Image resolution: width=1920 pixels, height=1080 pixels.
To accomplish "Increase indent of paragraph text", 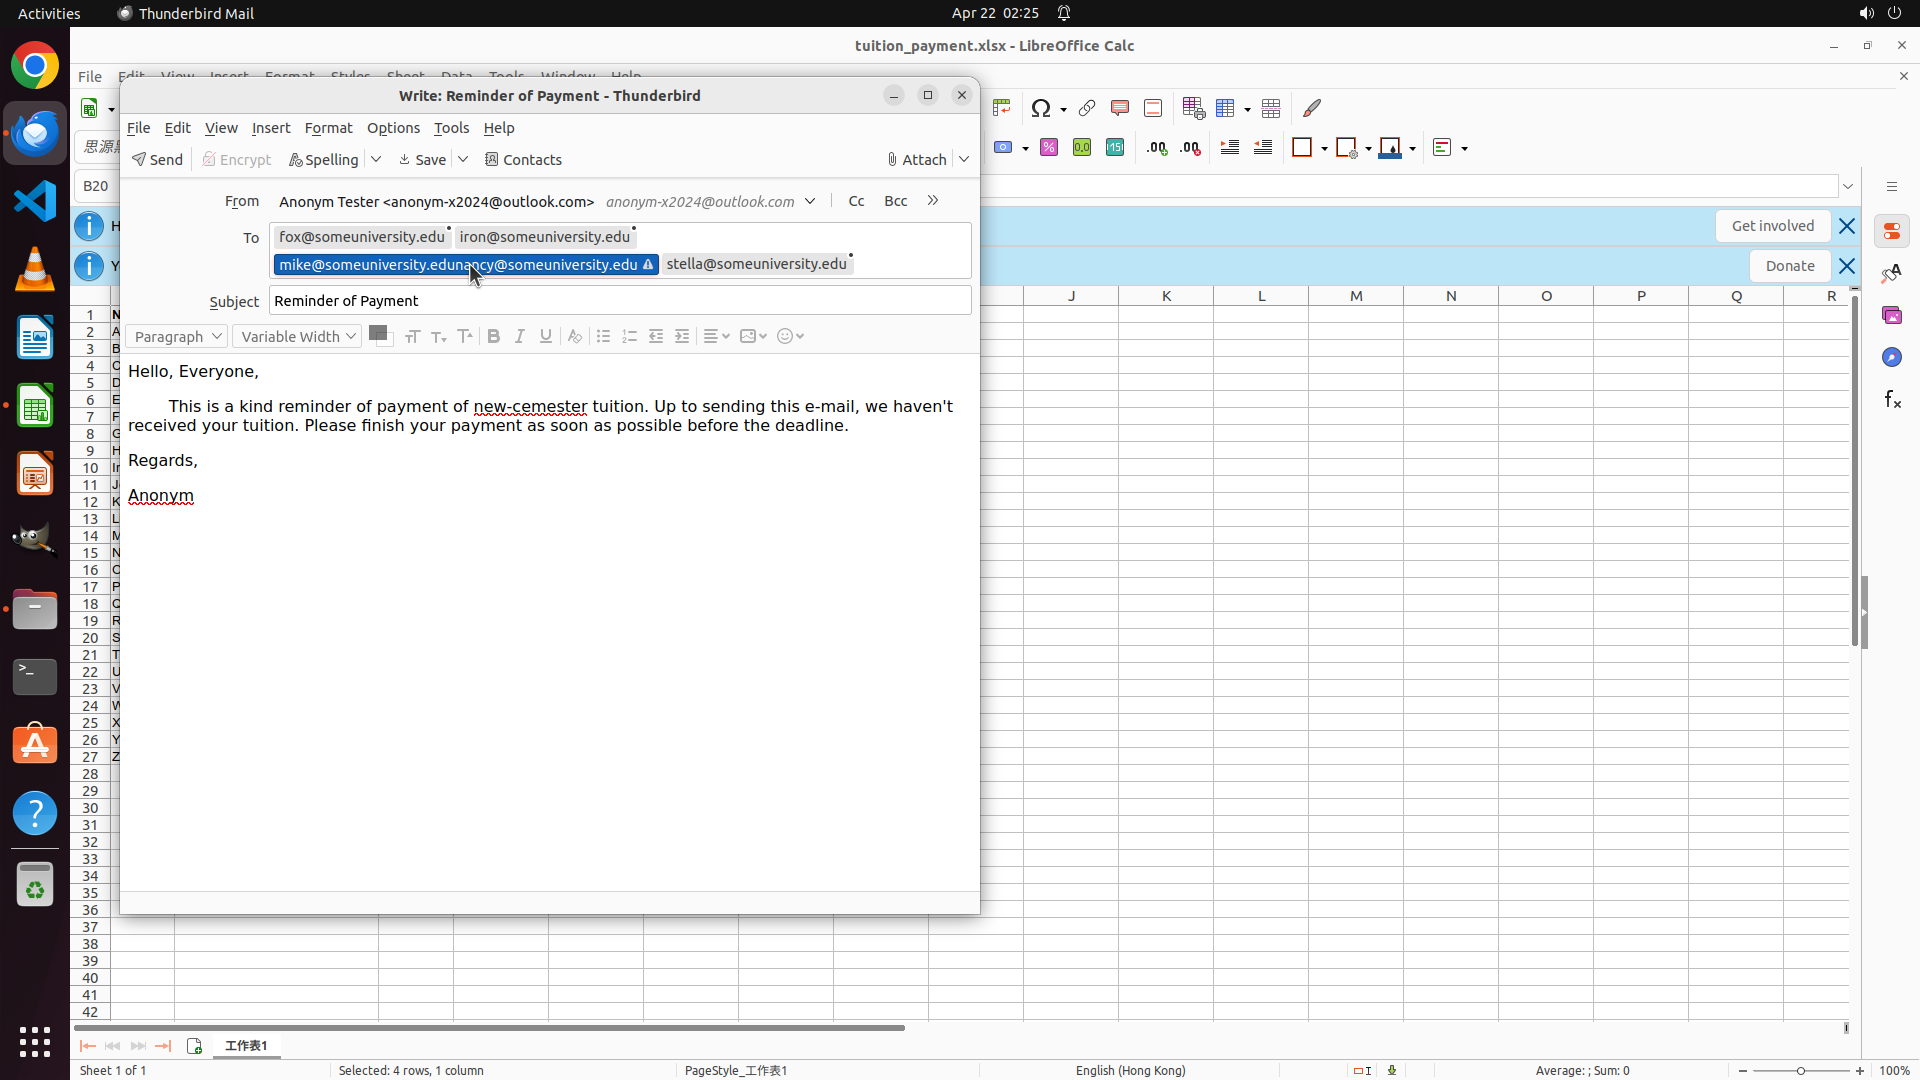I will 682,337.
